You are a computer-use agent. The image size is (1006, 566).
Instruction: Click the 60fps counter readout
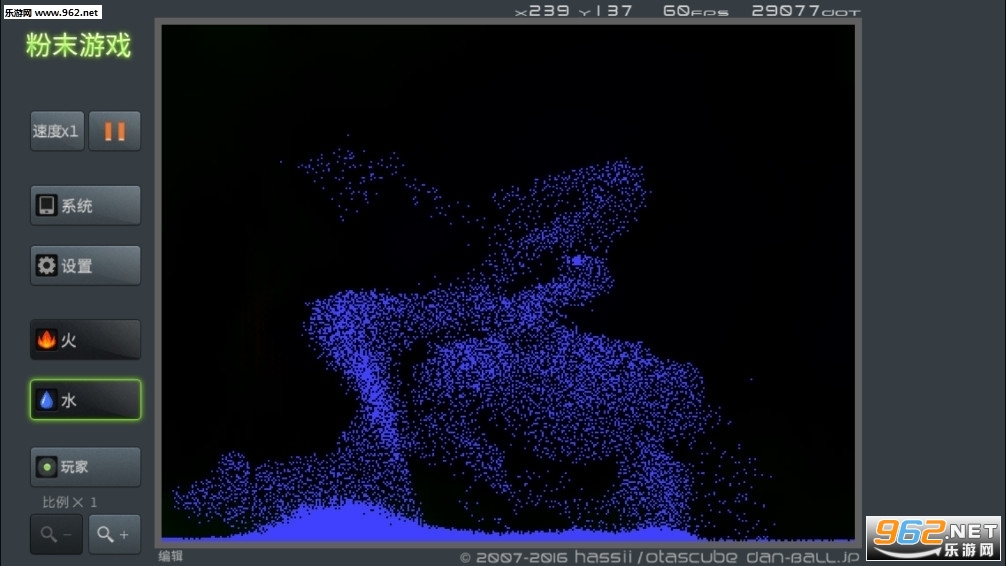[x=695, y=11]
